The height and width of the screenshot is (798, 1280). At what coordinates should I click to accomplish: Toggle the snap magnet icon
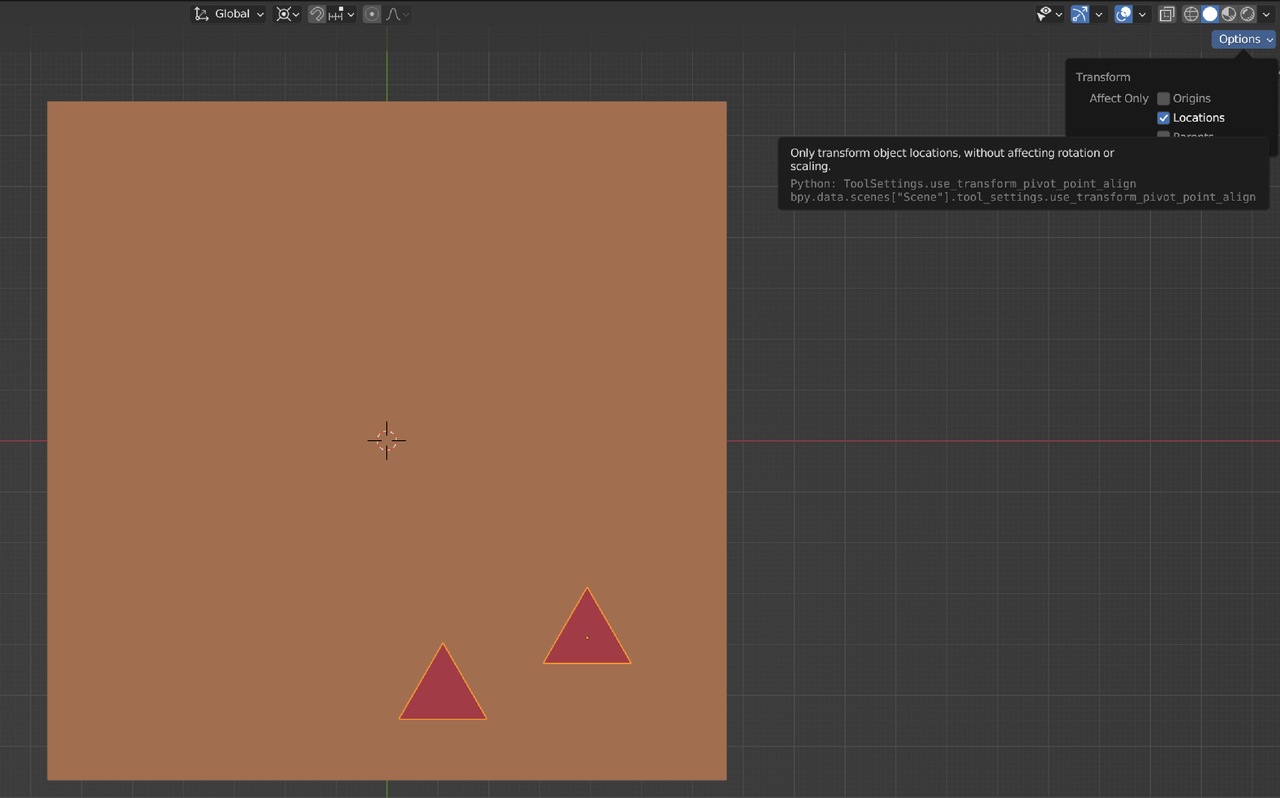coord(317,14)
